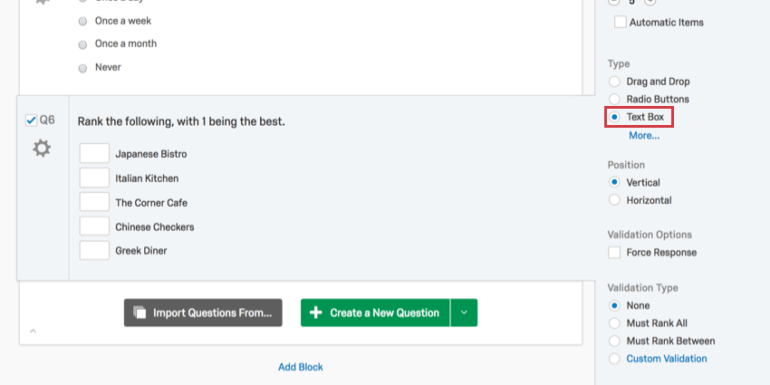Increase the item count with plus stepper
This screenshot has height=385, width=770.
coord(650,2)
